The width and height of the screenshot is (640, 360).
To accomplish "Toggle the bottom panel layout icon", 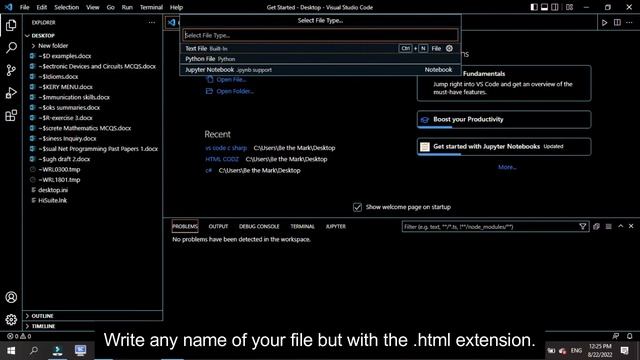I will tap(544, 7).
